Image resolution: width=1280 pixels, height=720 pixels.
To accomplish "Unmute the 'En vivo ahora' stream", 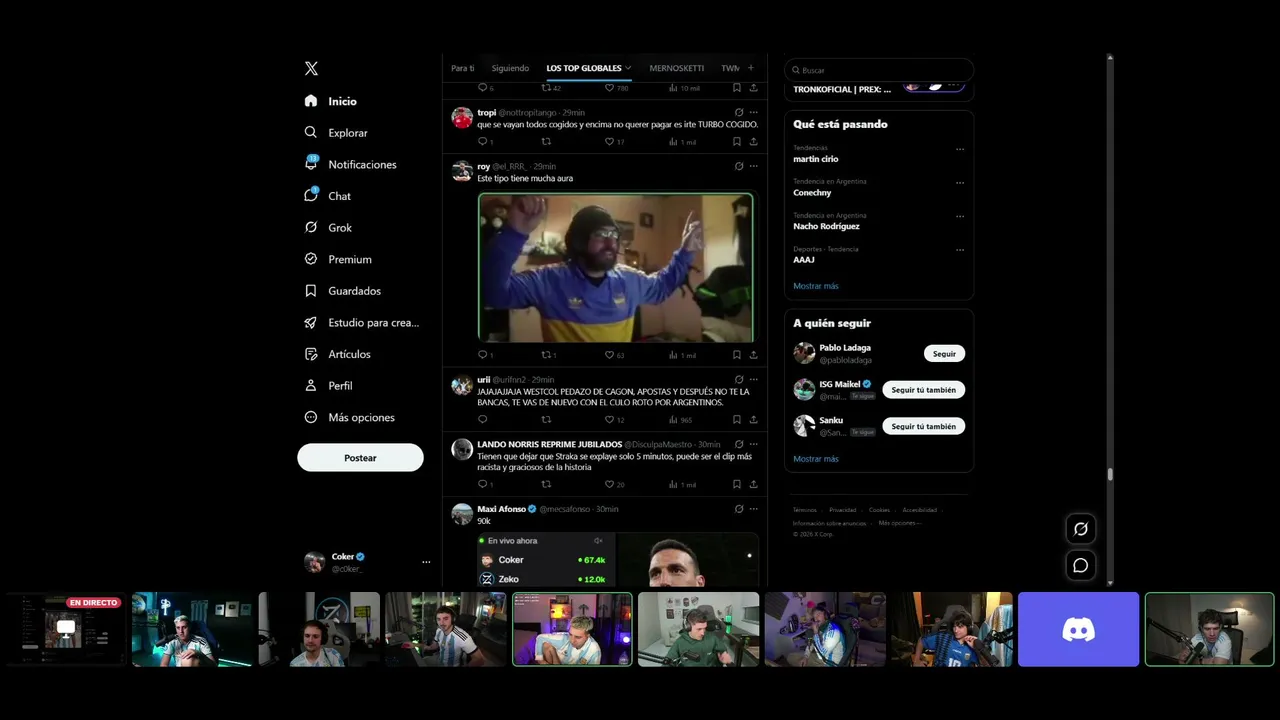I will click(x=598, y=541).
